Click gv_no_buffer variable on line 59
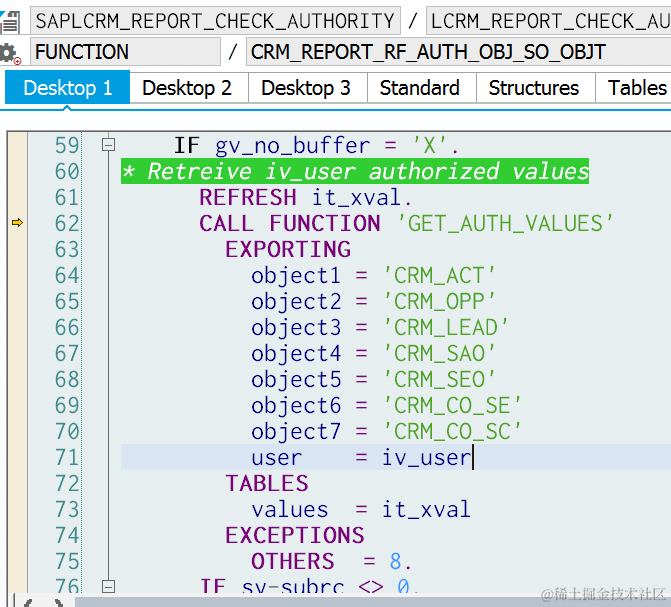This screenshot has height=607, width=671. [x=293, y=146]
